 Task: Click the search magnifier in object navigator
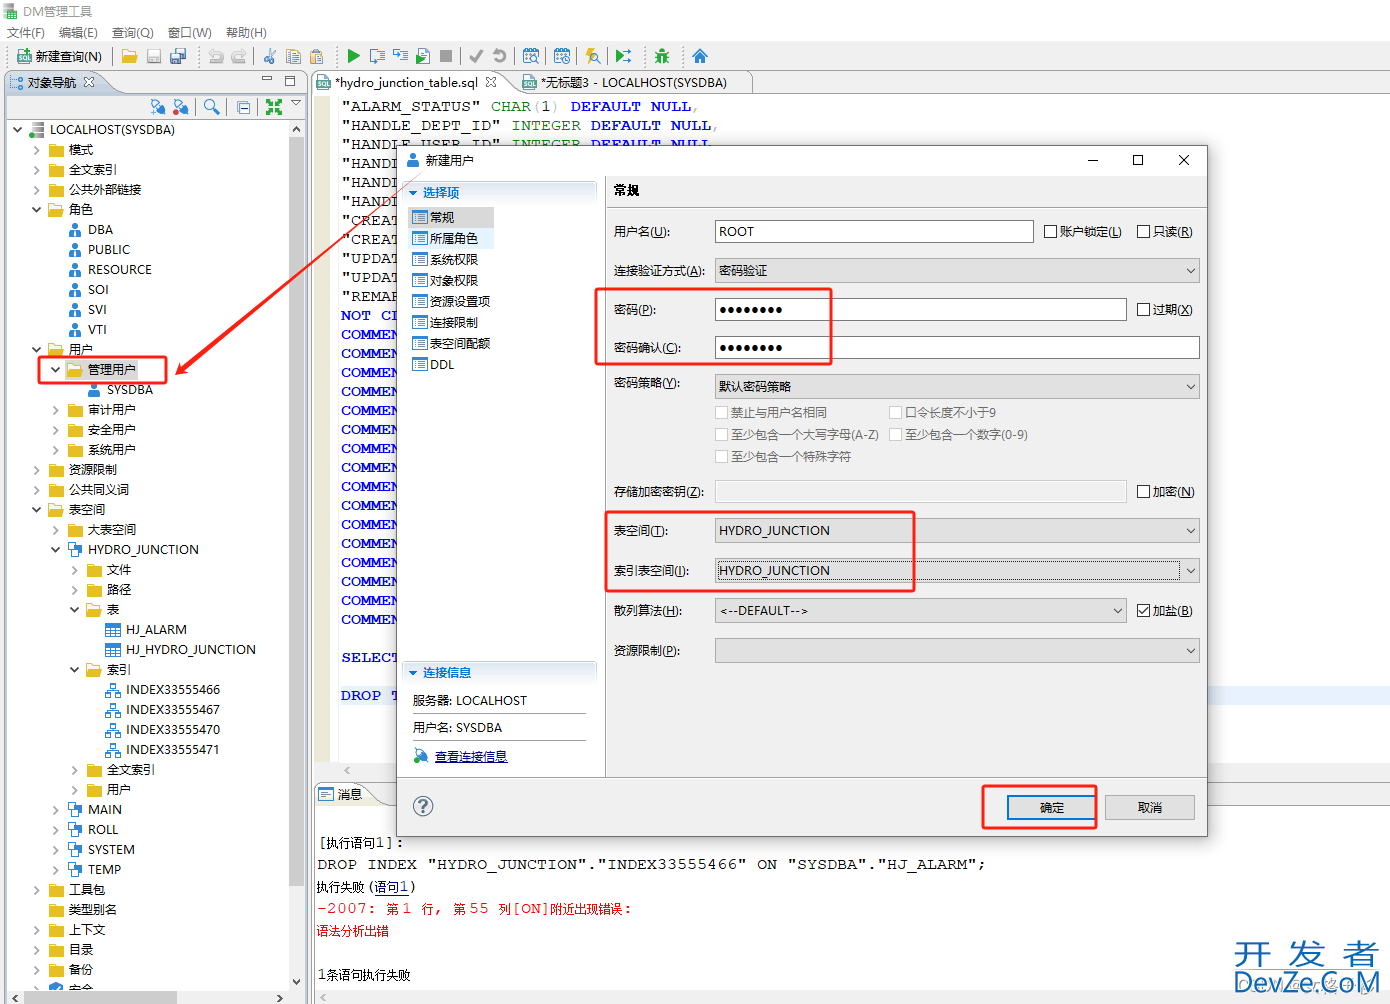click(x=211, y=106)
